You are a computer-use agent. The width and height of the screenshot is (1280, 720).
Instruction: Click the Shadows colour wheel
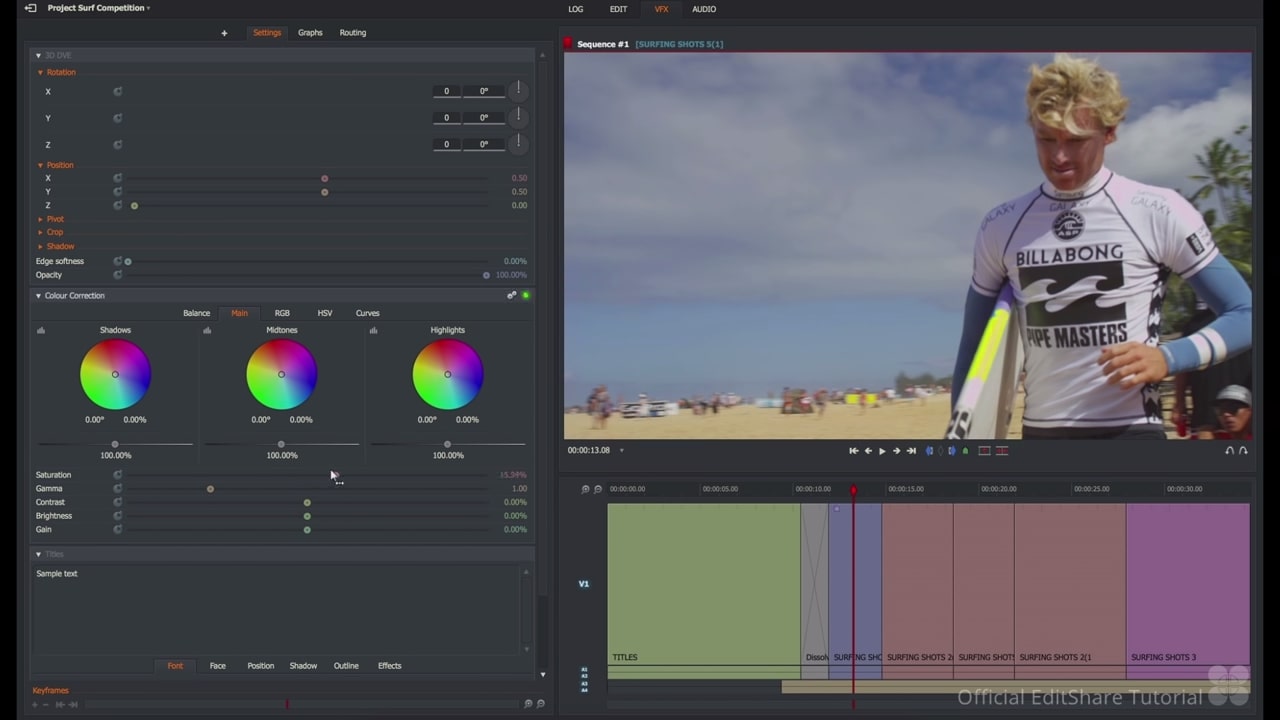pos(115,375)
